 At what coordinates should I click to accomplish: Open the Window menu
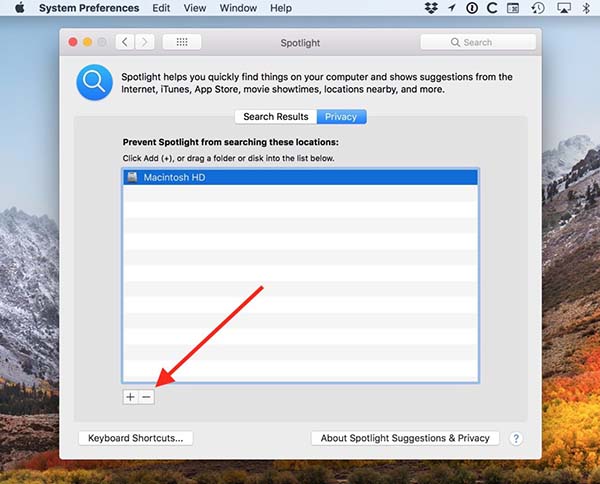[238, 8]
